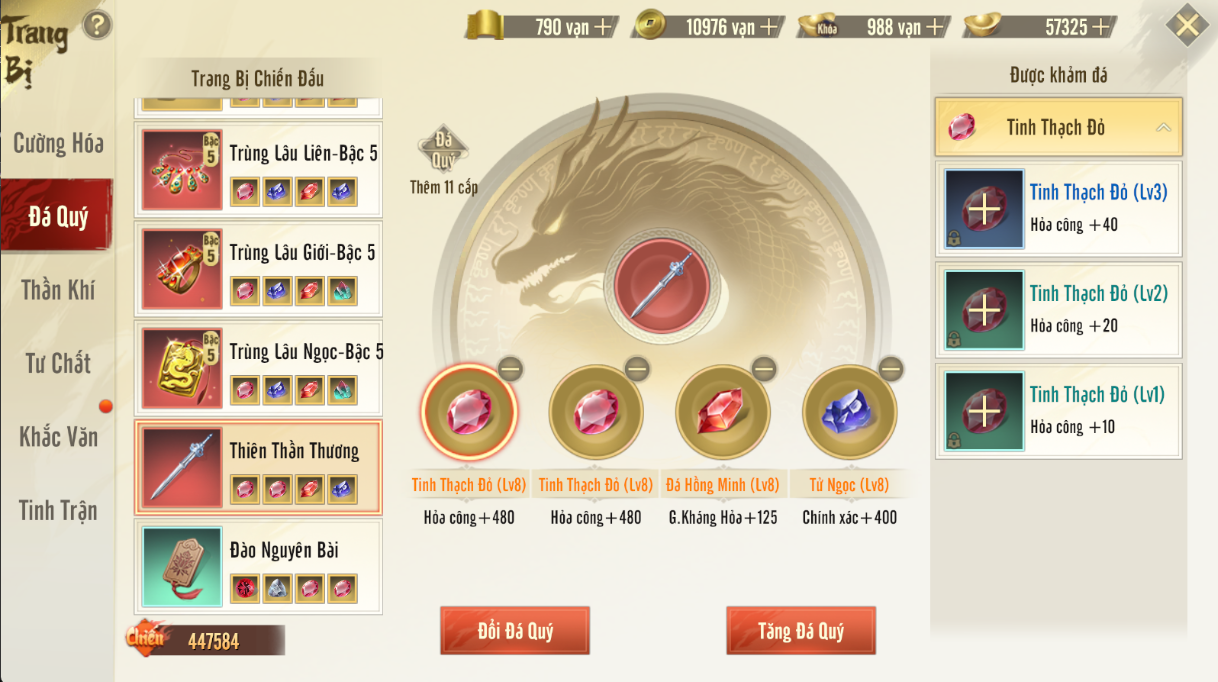Click plus beside 10976 vạn coins
This screenshot has height=682, width=1218.
coord(769,27)
